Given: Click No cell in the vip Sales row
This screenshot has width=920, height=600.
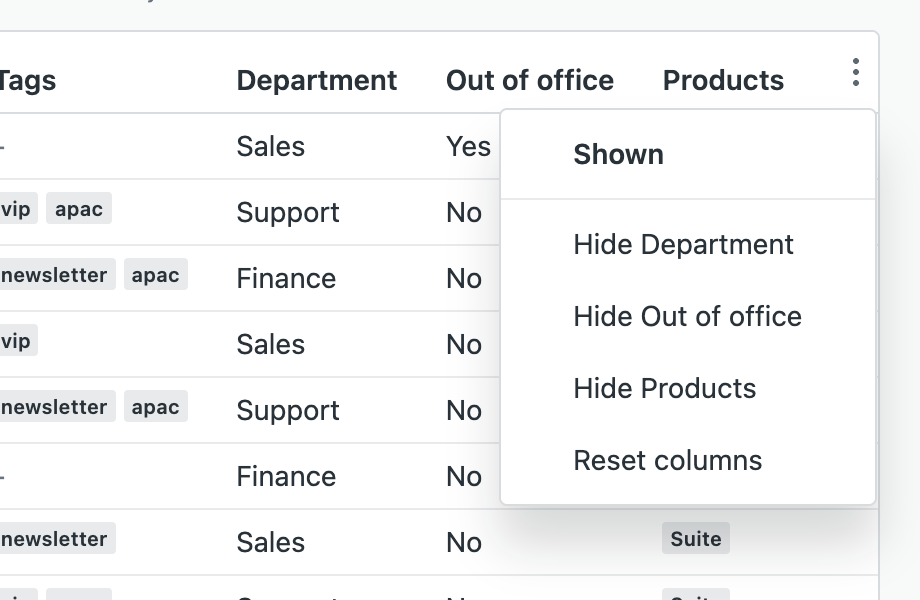Looking at the screenshot, I should tap(464, 344).
